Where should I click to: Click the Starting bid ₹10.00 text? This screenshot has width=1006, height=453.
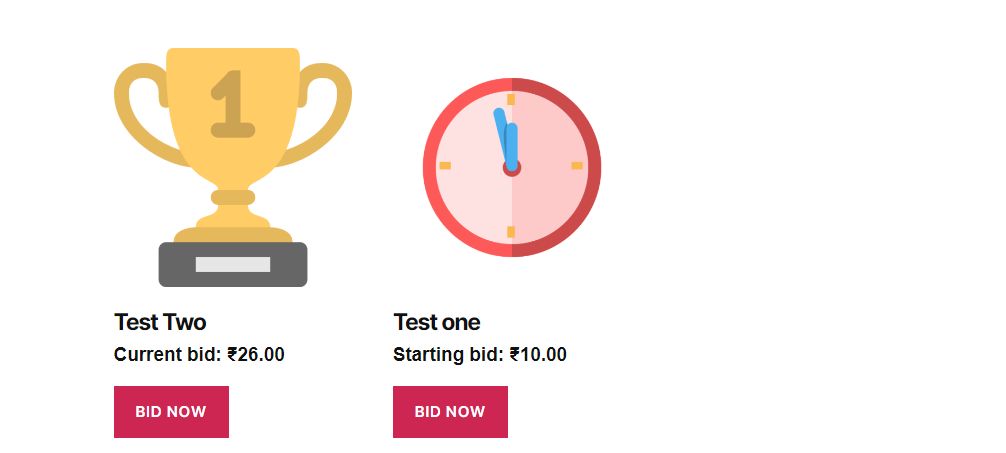[x=480, y=354]
